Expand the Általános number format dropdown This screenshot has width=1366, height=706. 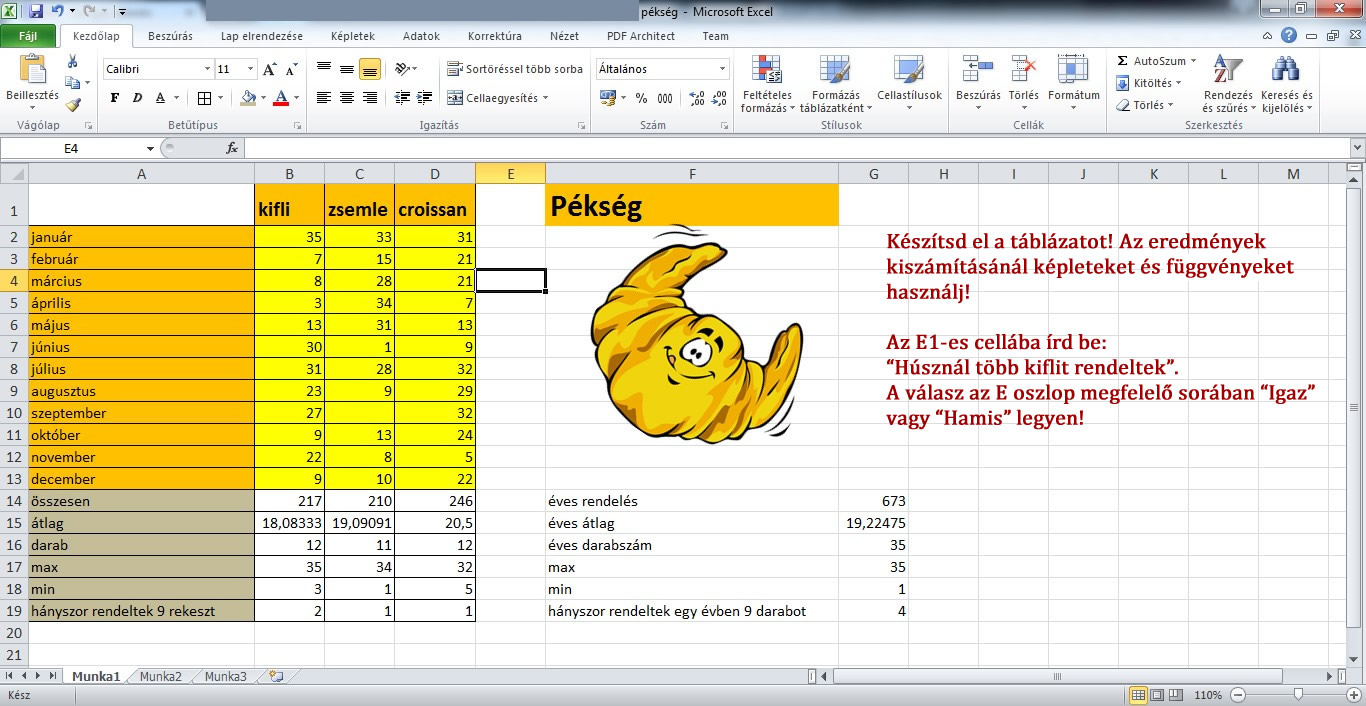tap(722, 69)
